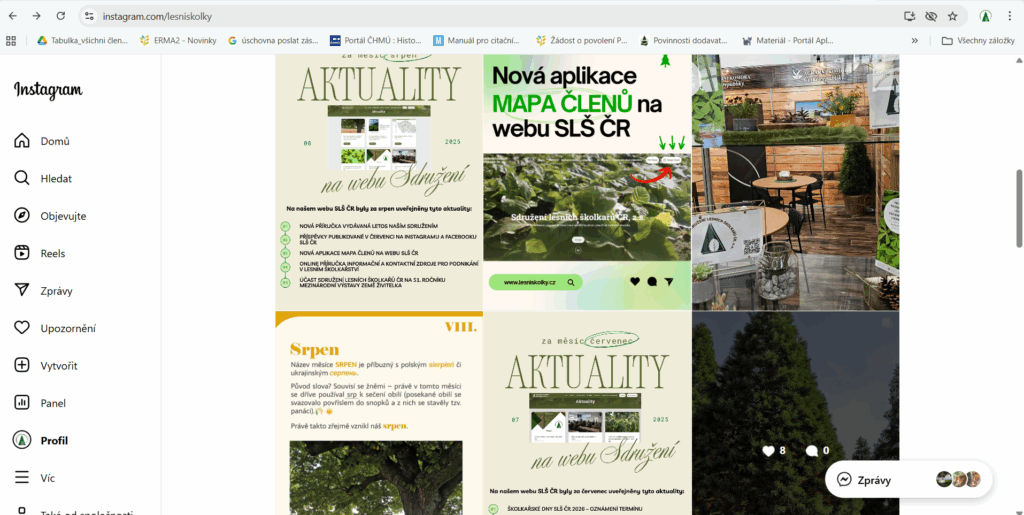This screenshot has width=1024, height=515.
Task: Click the page vertical scrollbar
Action: (x=1019, y=208)
